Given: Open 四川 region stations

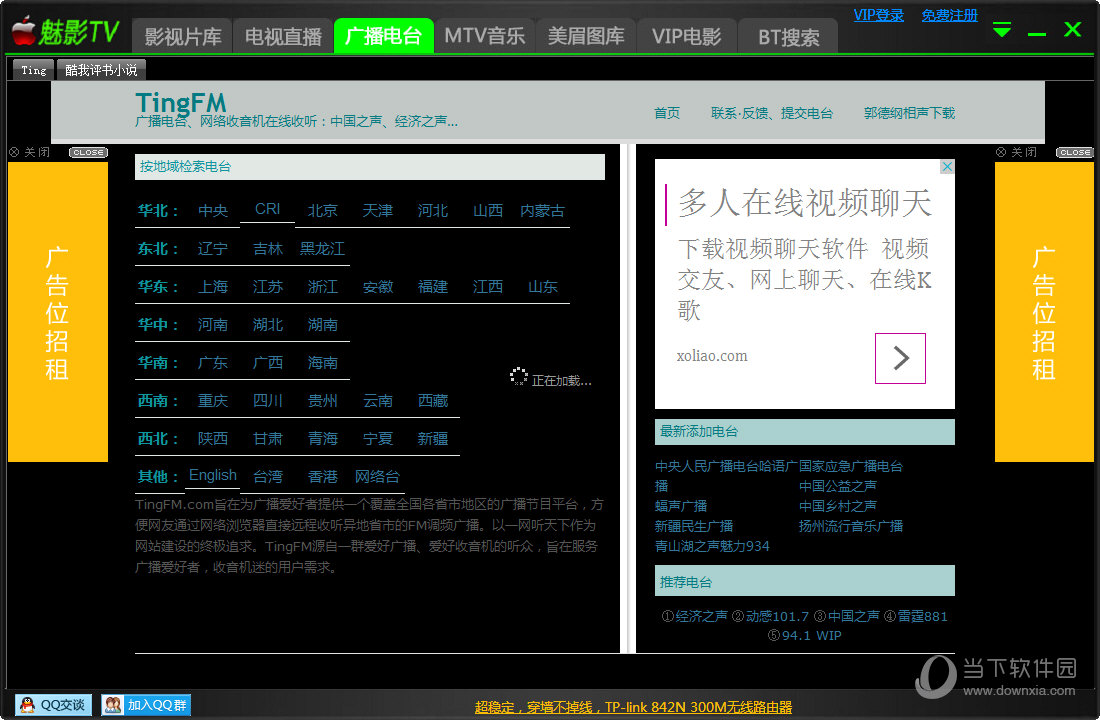Looking at the screenshot, I should 267,400.
